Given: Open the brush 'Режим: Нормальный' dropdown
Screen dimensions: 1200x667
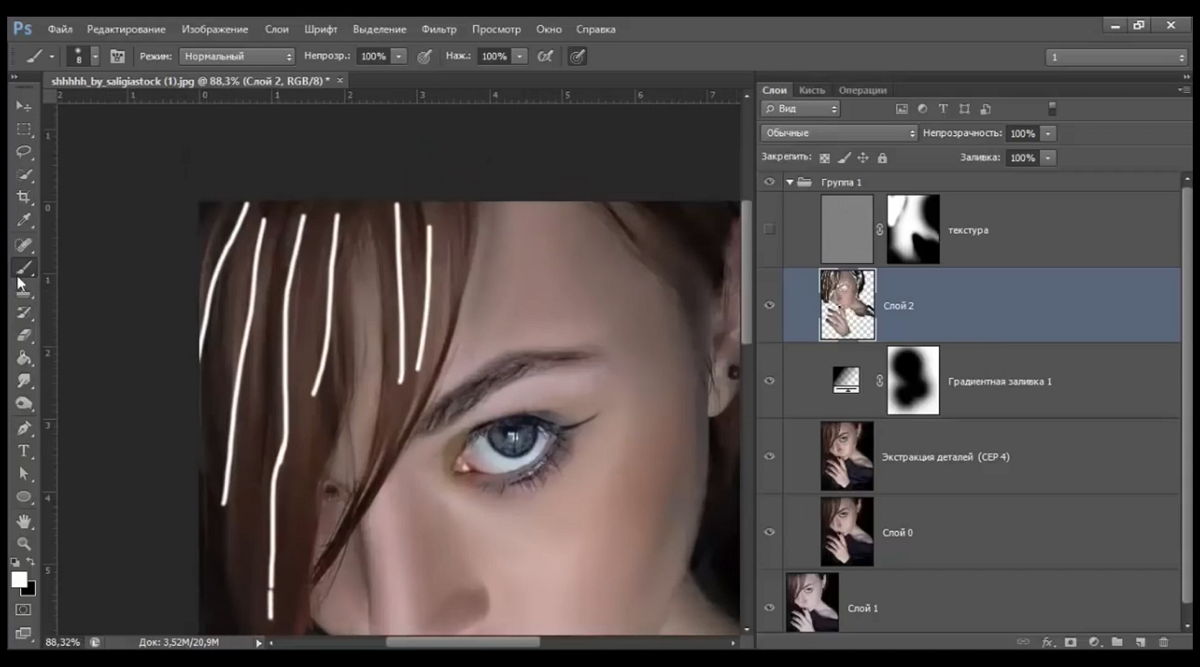Looking at the screenshot, I should (x=237, y=57).
